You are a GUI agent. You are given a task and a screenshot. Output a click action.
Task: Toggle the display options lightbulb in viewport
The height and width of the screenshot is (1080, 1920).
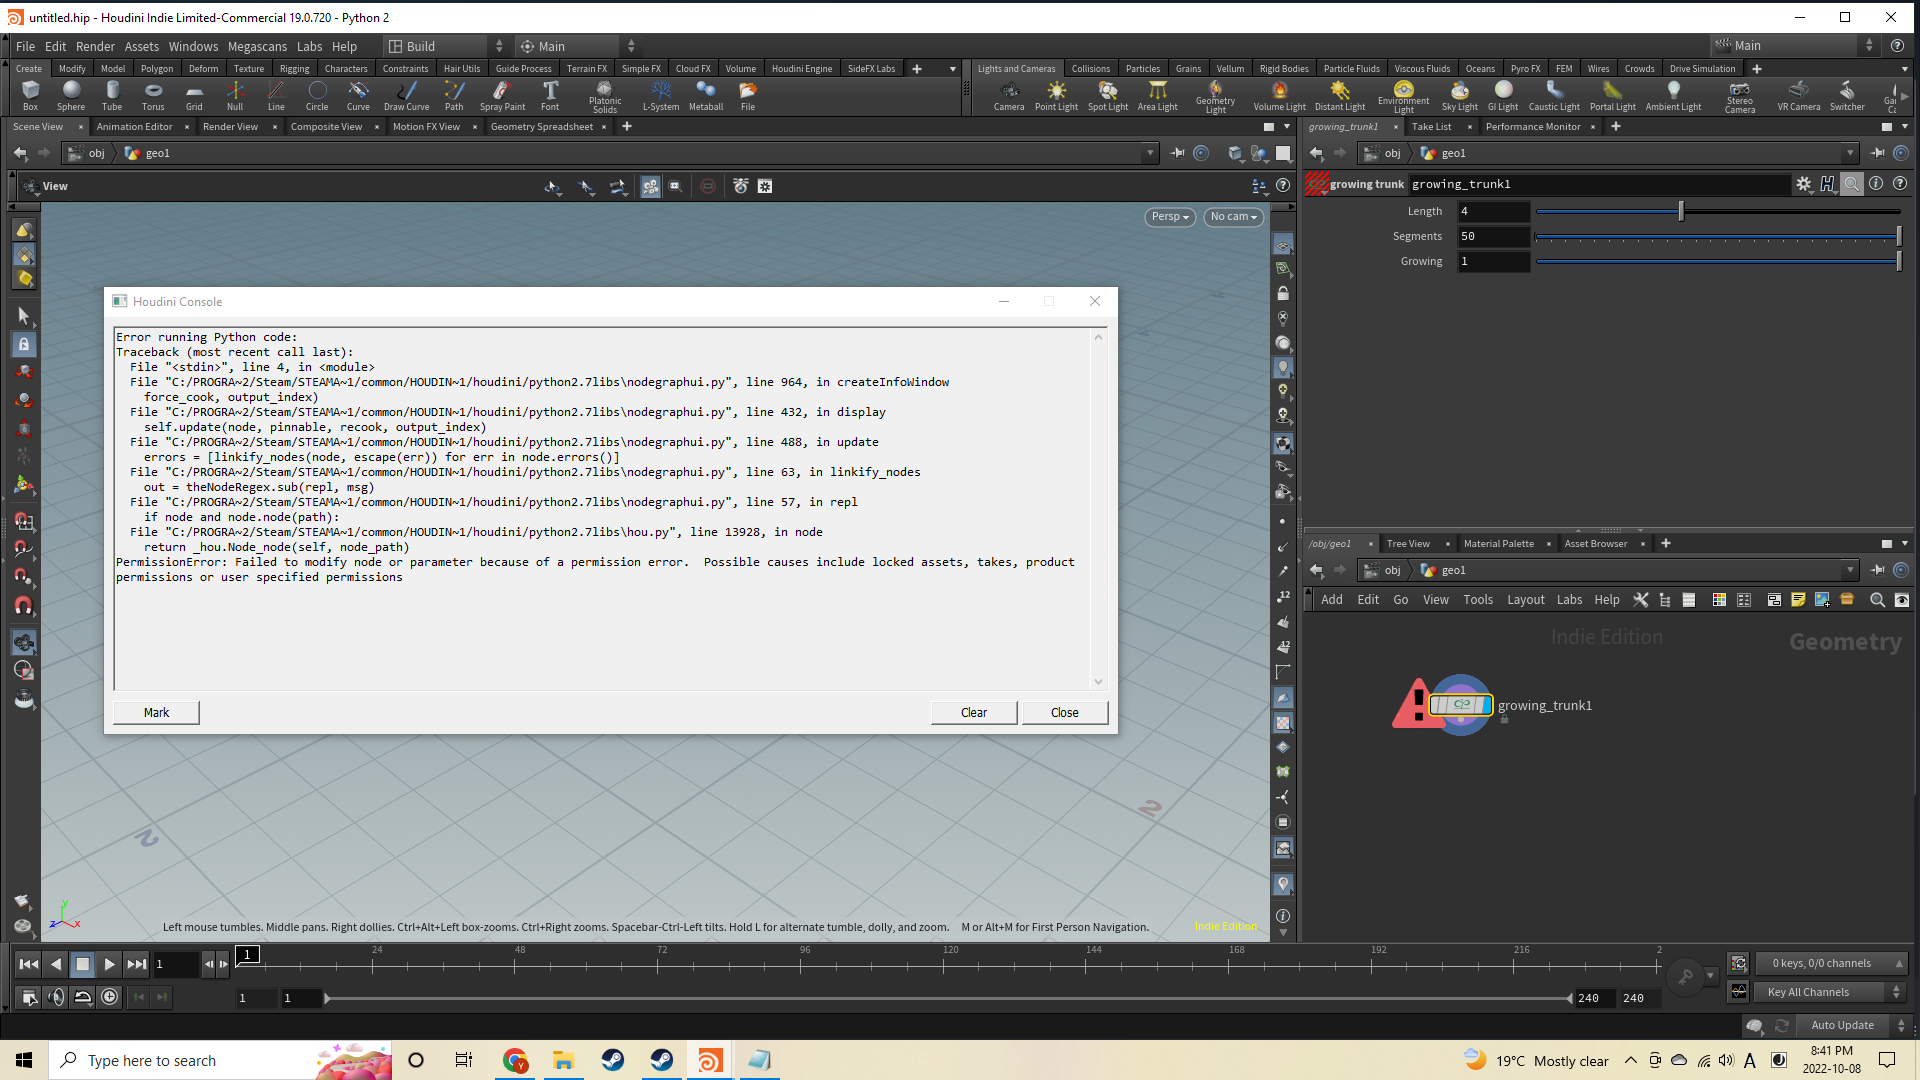(x=1283, y=368)
